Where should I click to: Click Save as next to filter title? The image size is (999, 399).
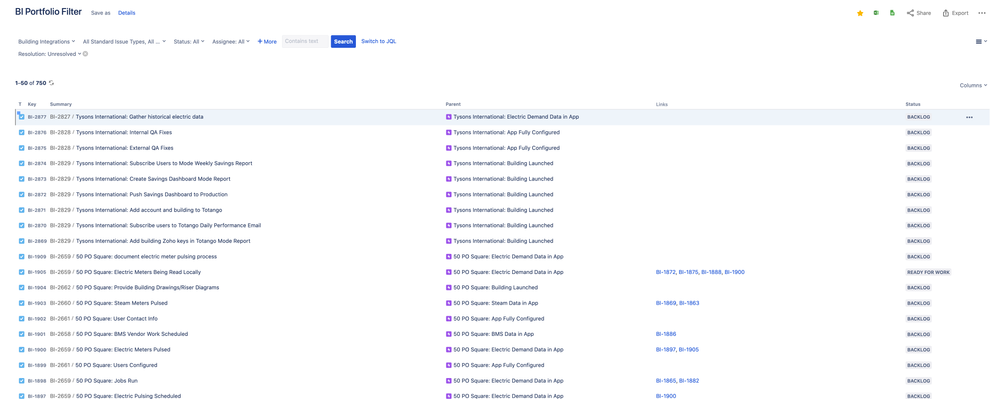click(x=101, y=13)
